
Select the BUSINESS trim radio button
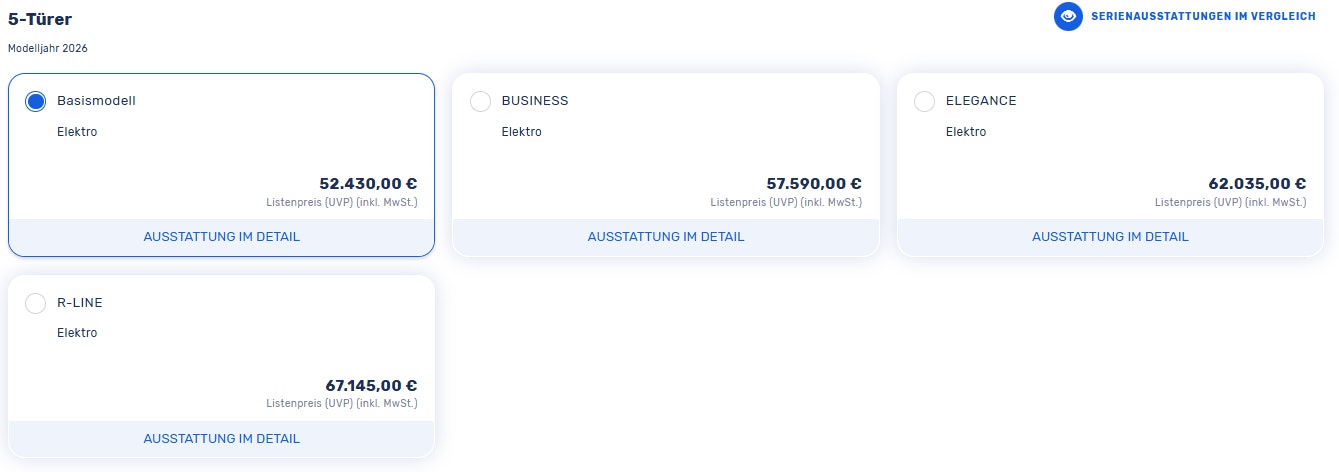(x=480, y=101)
